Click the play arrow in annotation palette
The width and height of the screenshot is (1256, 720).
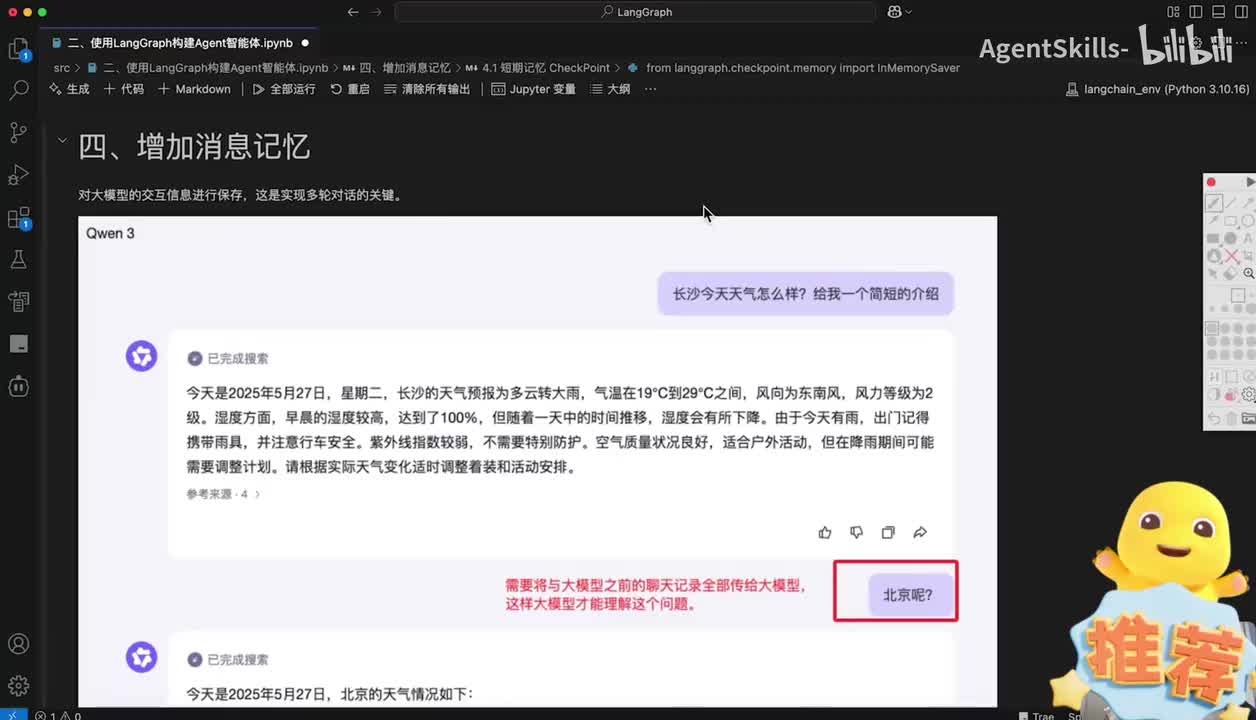point(1250,182)
